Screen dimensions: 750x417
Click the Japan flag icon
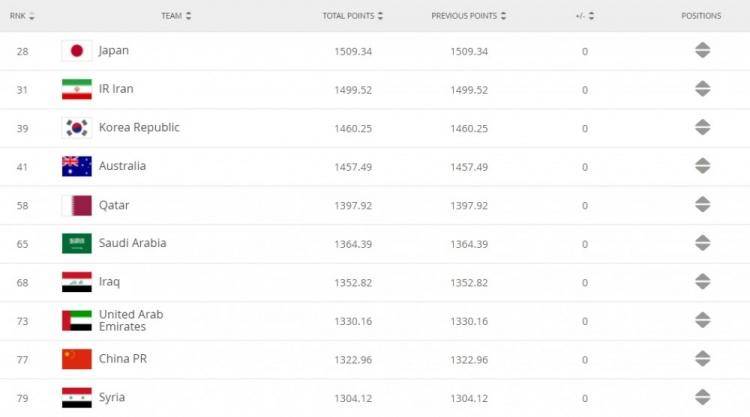pos(76,51)
